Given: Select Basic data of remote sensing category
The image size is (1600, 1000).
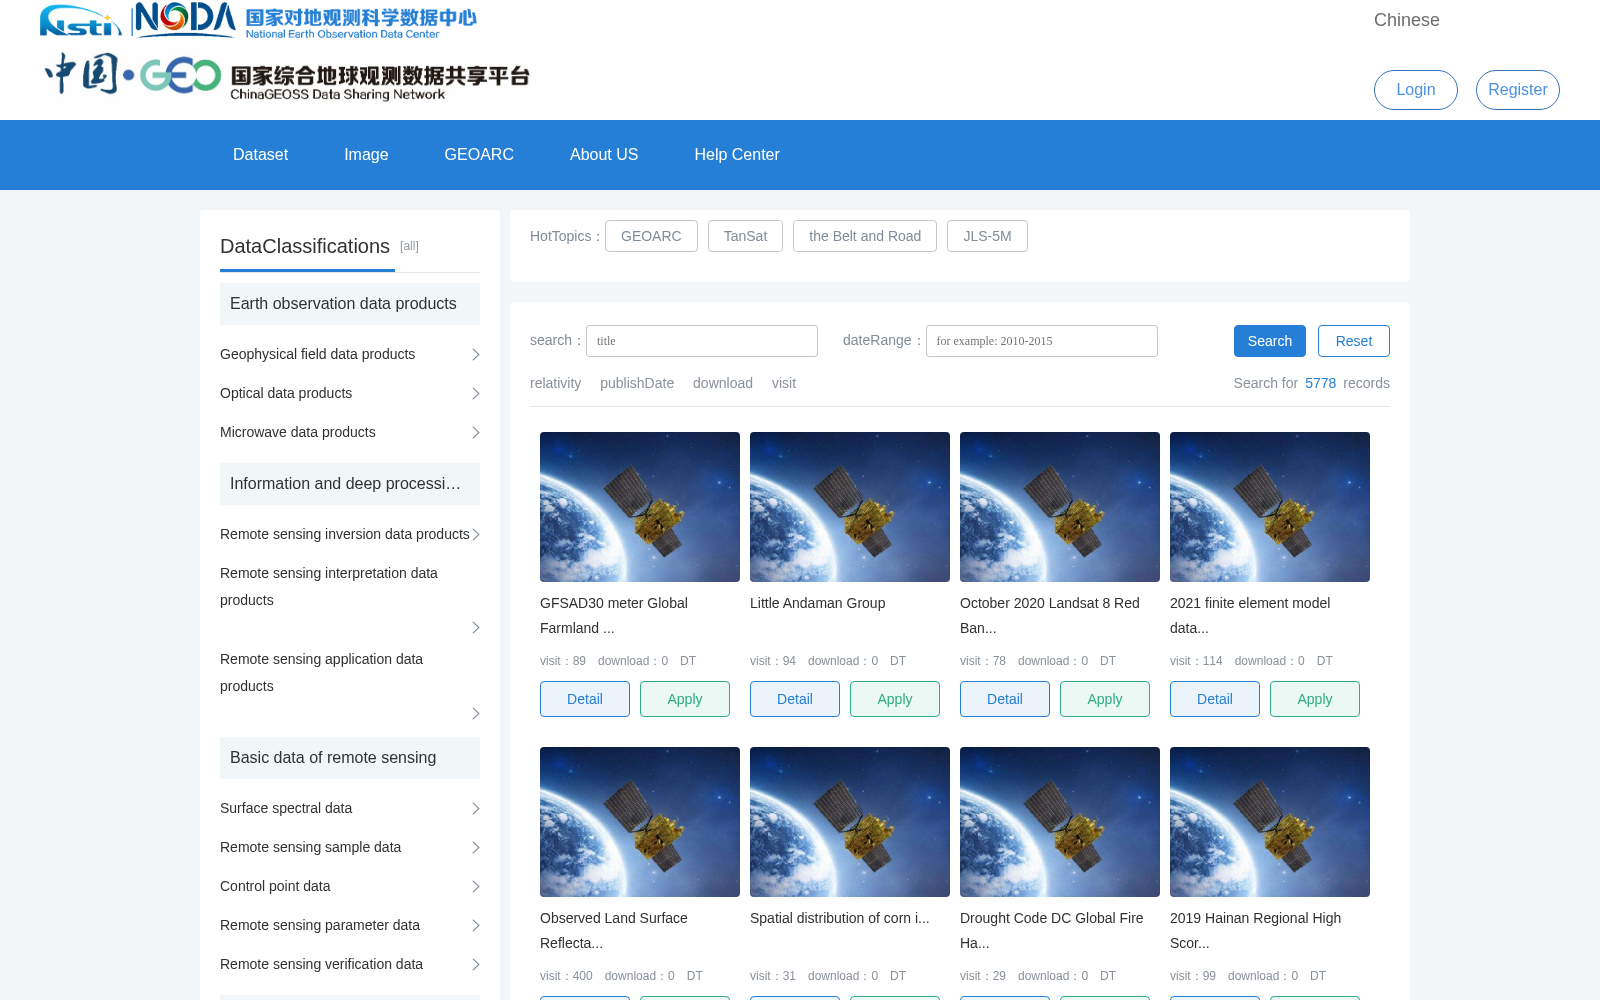Looking at the screenshot, I should pos(350,758).
